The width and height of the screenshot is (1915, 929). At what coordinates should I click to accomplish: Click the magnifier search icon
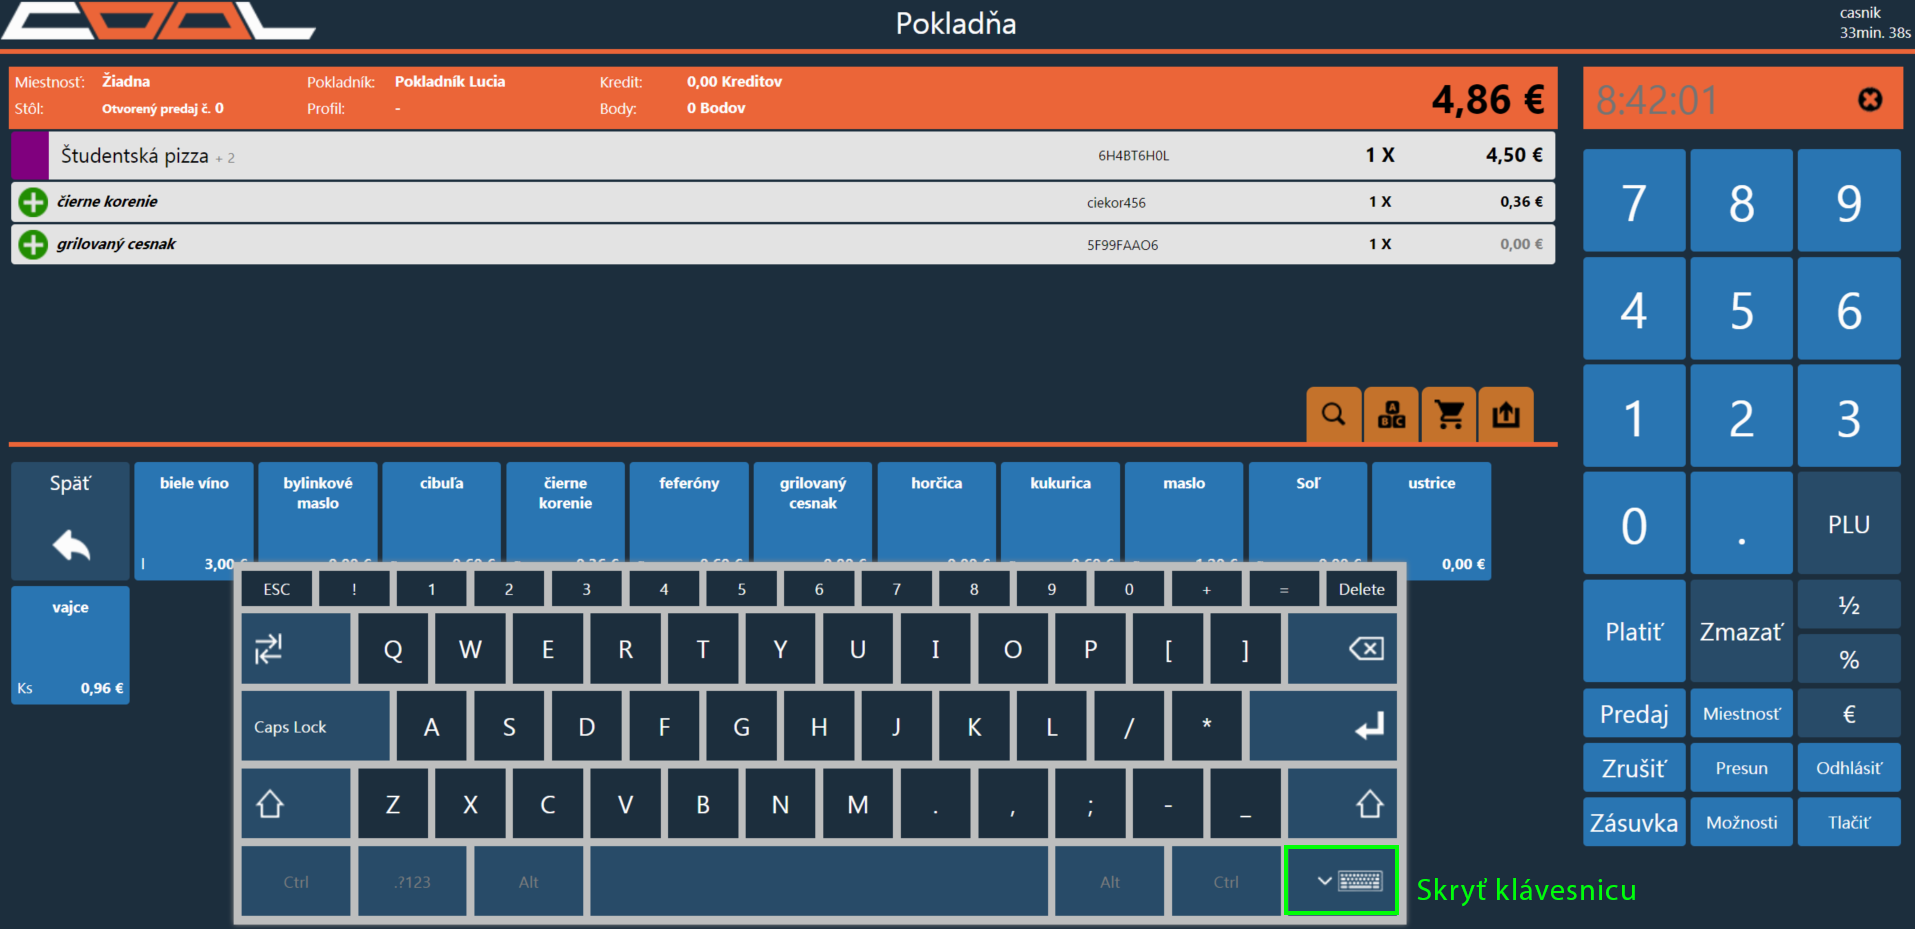pos(1333,414)
